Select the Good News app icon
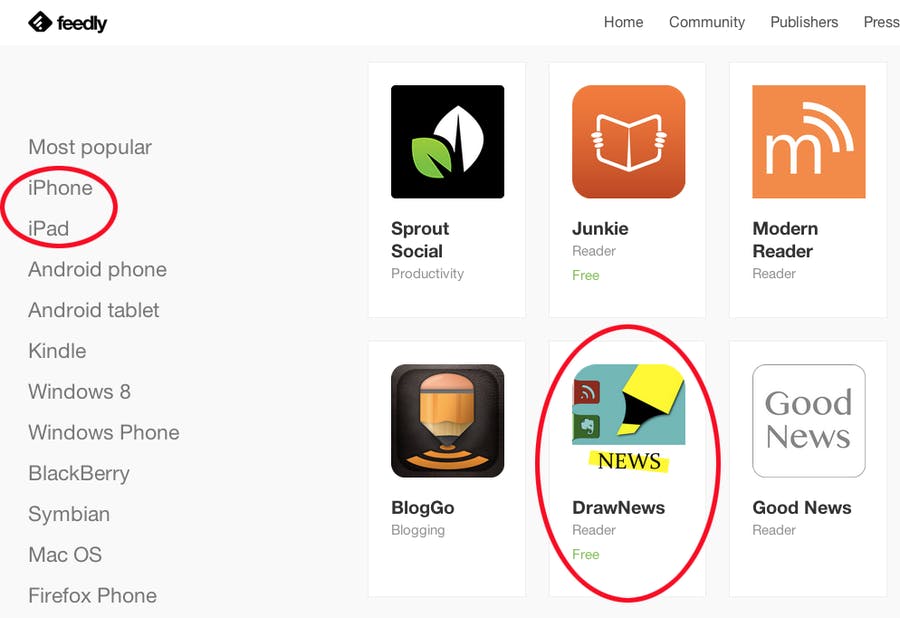The width and height of the screenshot is (900, 618). point(809,421)
